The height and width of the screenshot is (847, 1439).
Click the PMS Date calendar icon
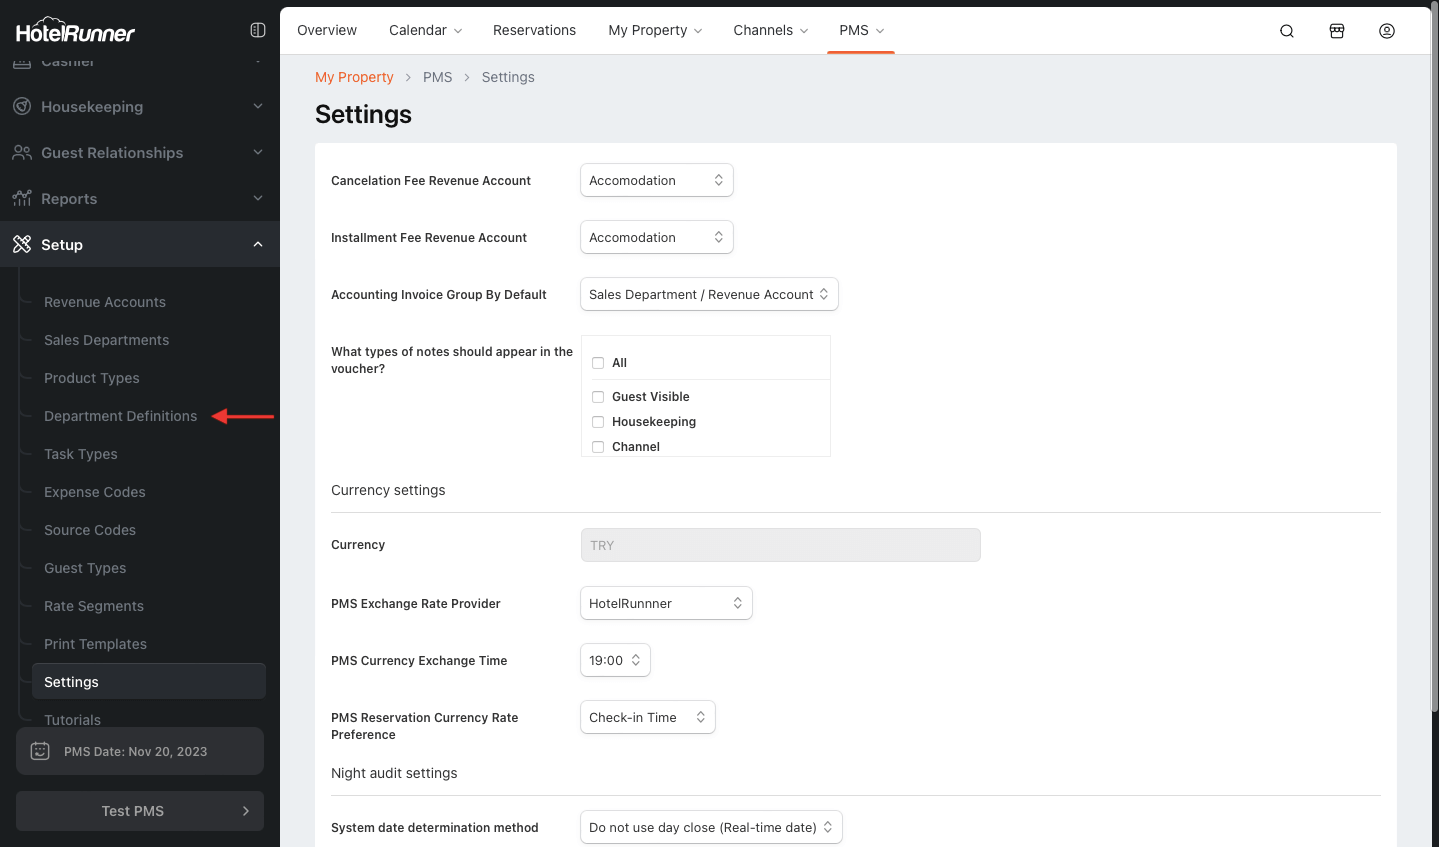point(40,751)
